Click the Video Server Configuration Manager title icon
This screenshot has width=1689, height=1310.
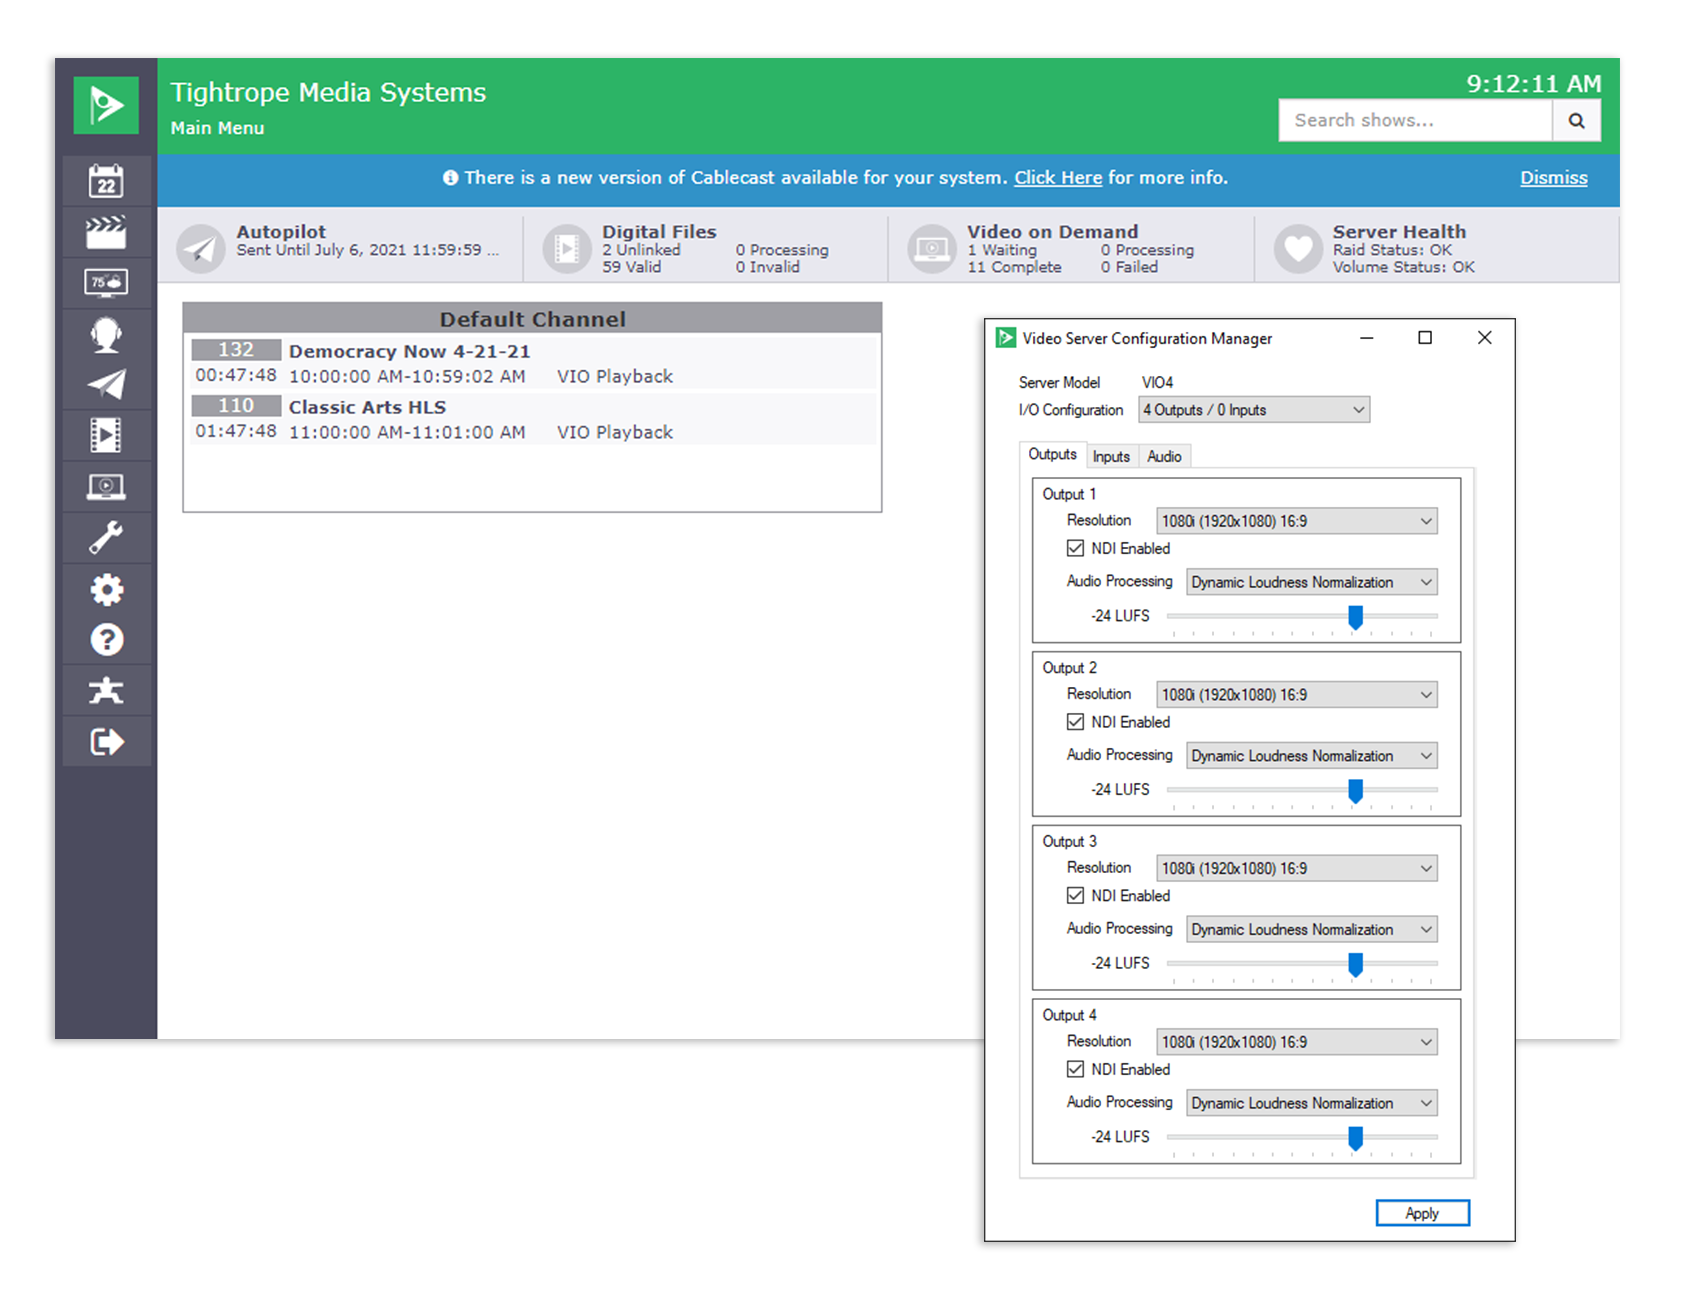point(1006,338)
